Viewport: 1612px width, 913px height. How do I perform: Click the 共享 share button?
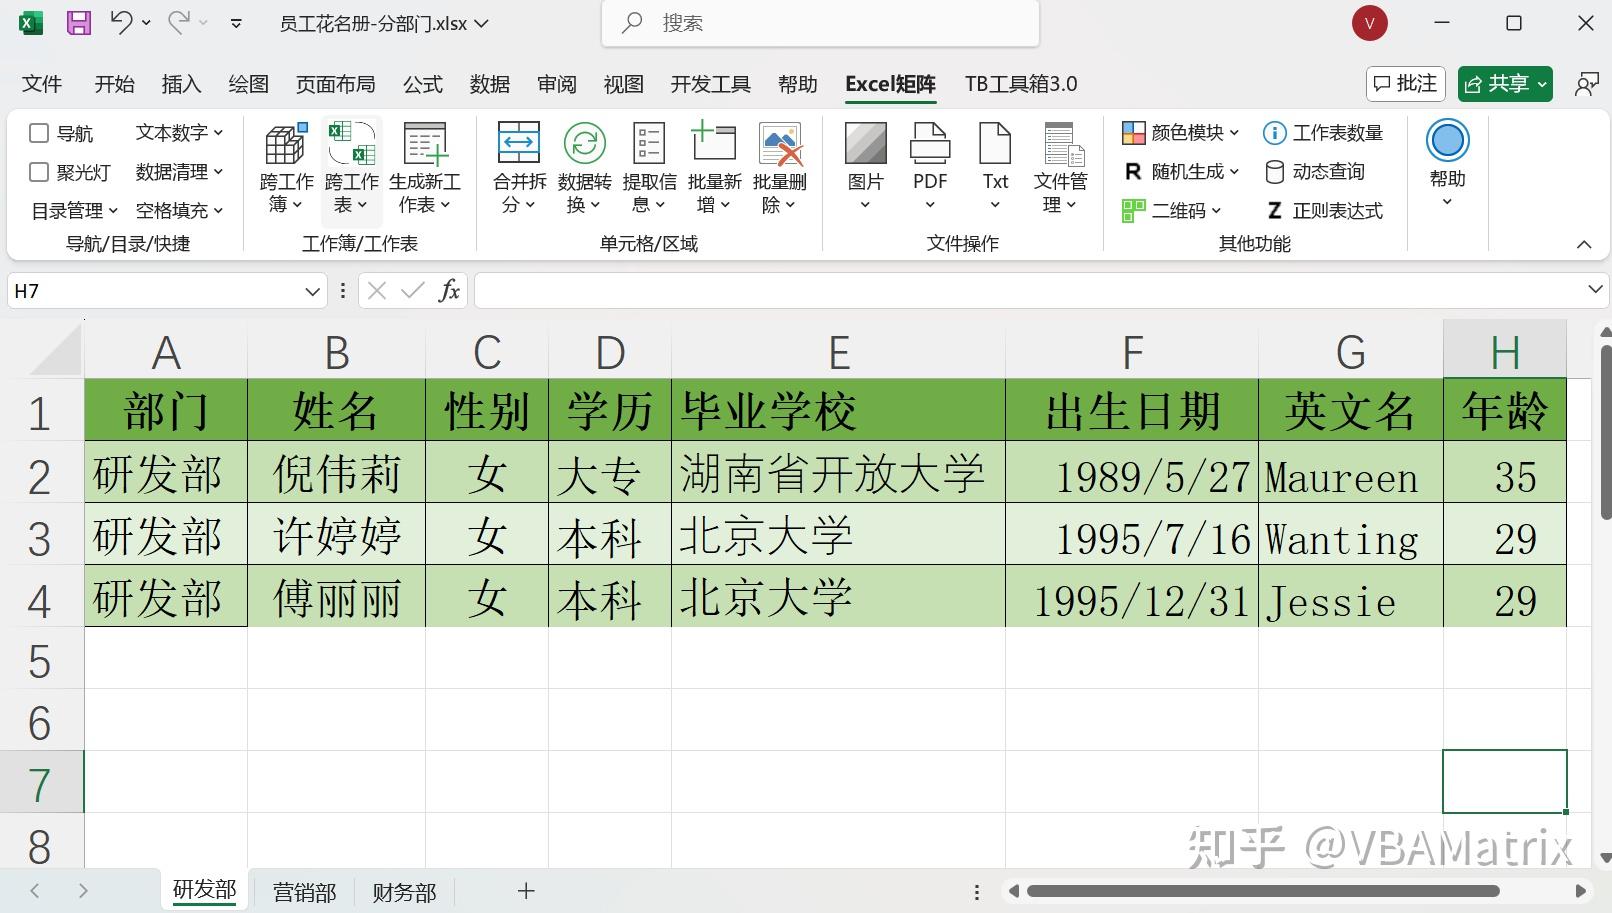1504,84
